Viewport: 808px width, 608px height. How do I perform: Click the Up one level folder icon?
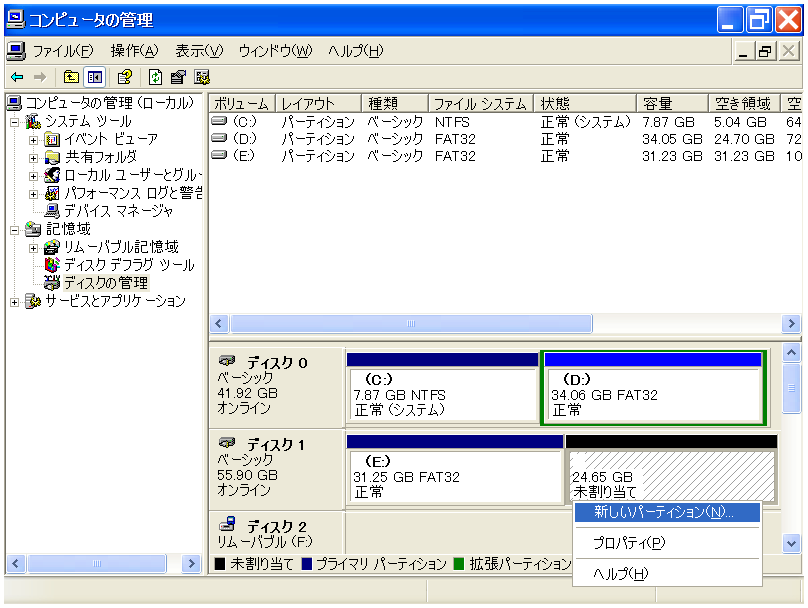pos(71,77)
